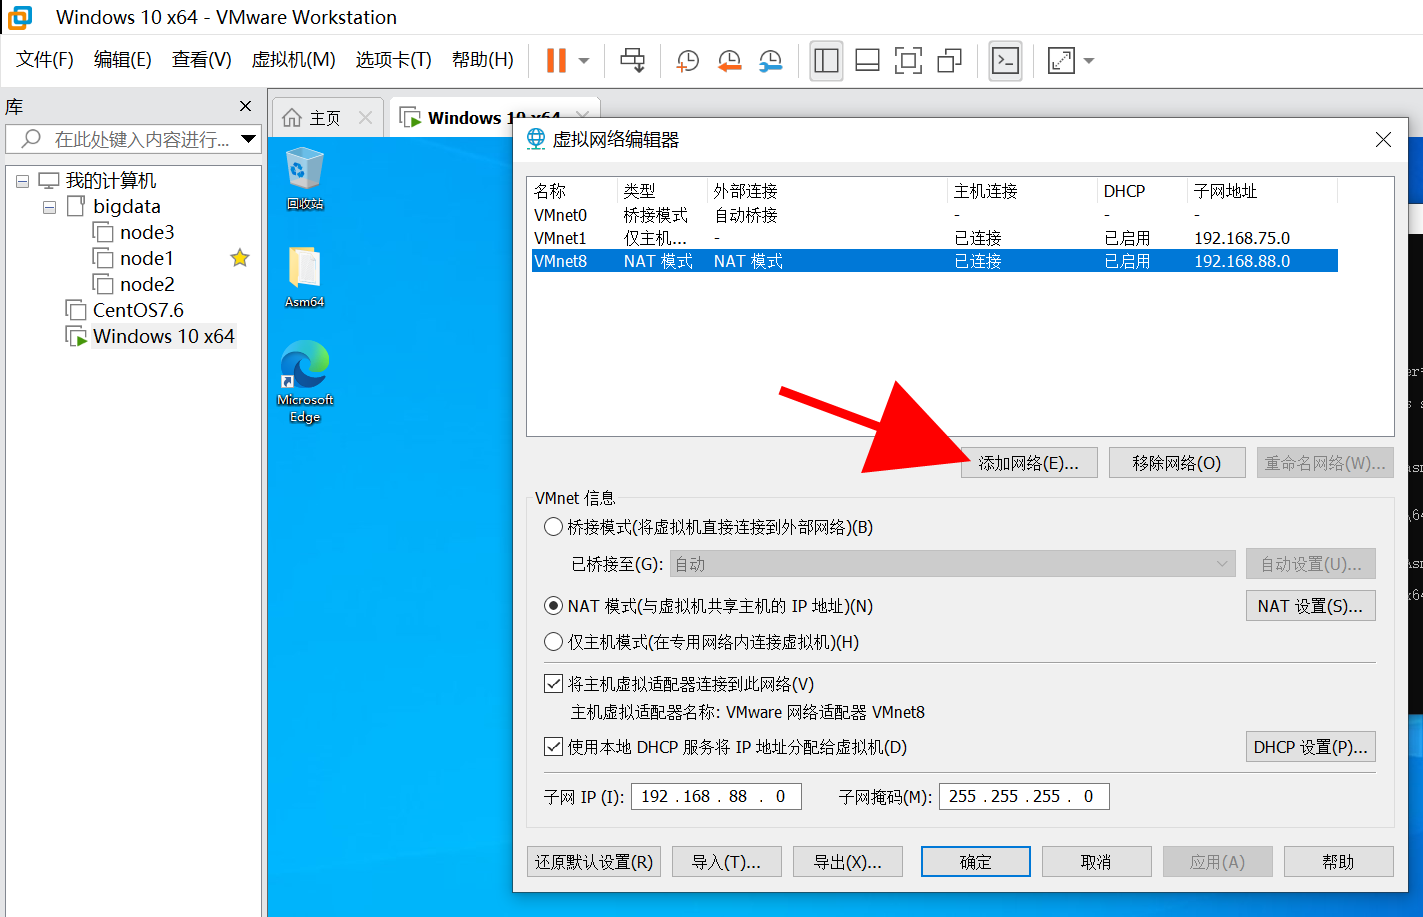Click the 子网掩码 input field
The height and width of the screenshot is (917, 1423).
[x=1024, y=796]
